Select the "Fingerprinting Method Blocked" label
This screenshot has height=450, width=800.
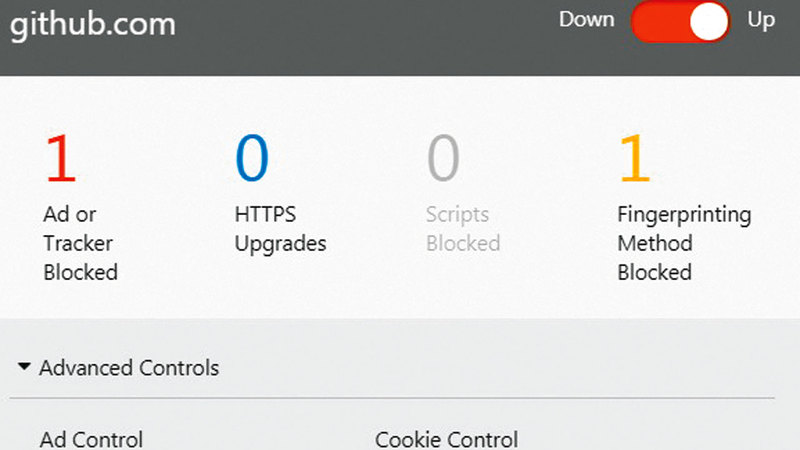(x=683, y=243)
